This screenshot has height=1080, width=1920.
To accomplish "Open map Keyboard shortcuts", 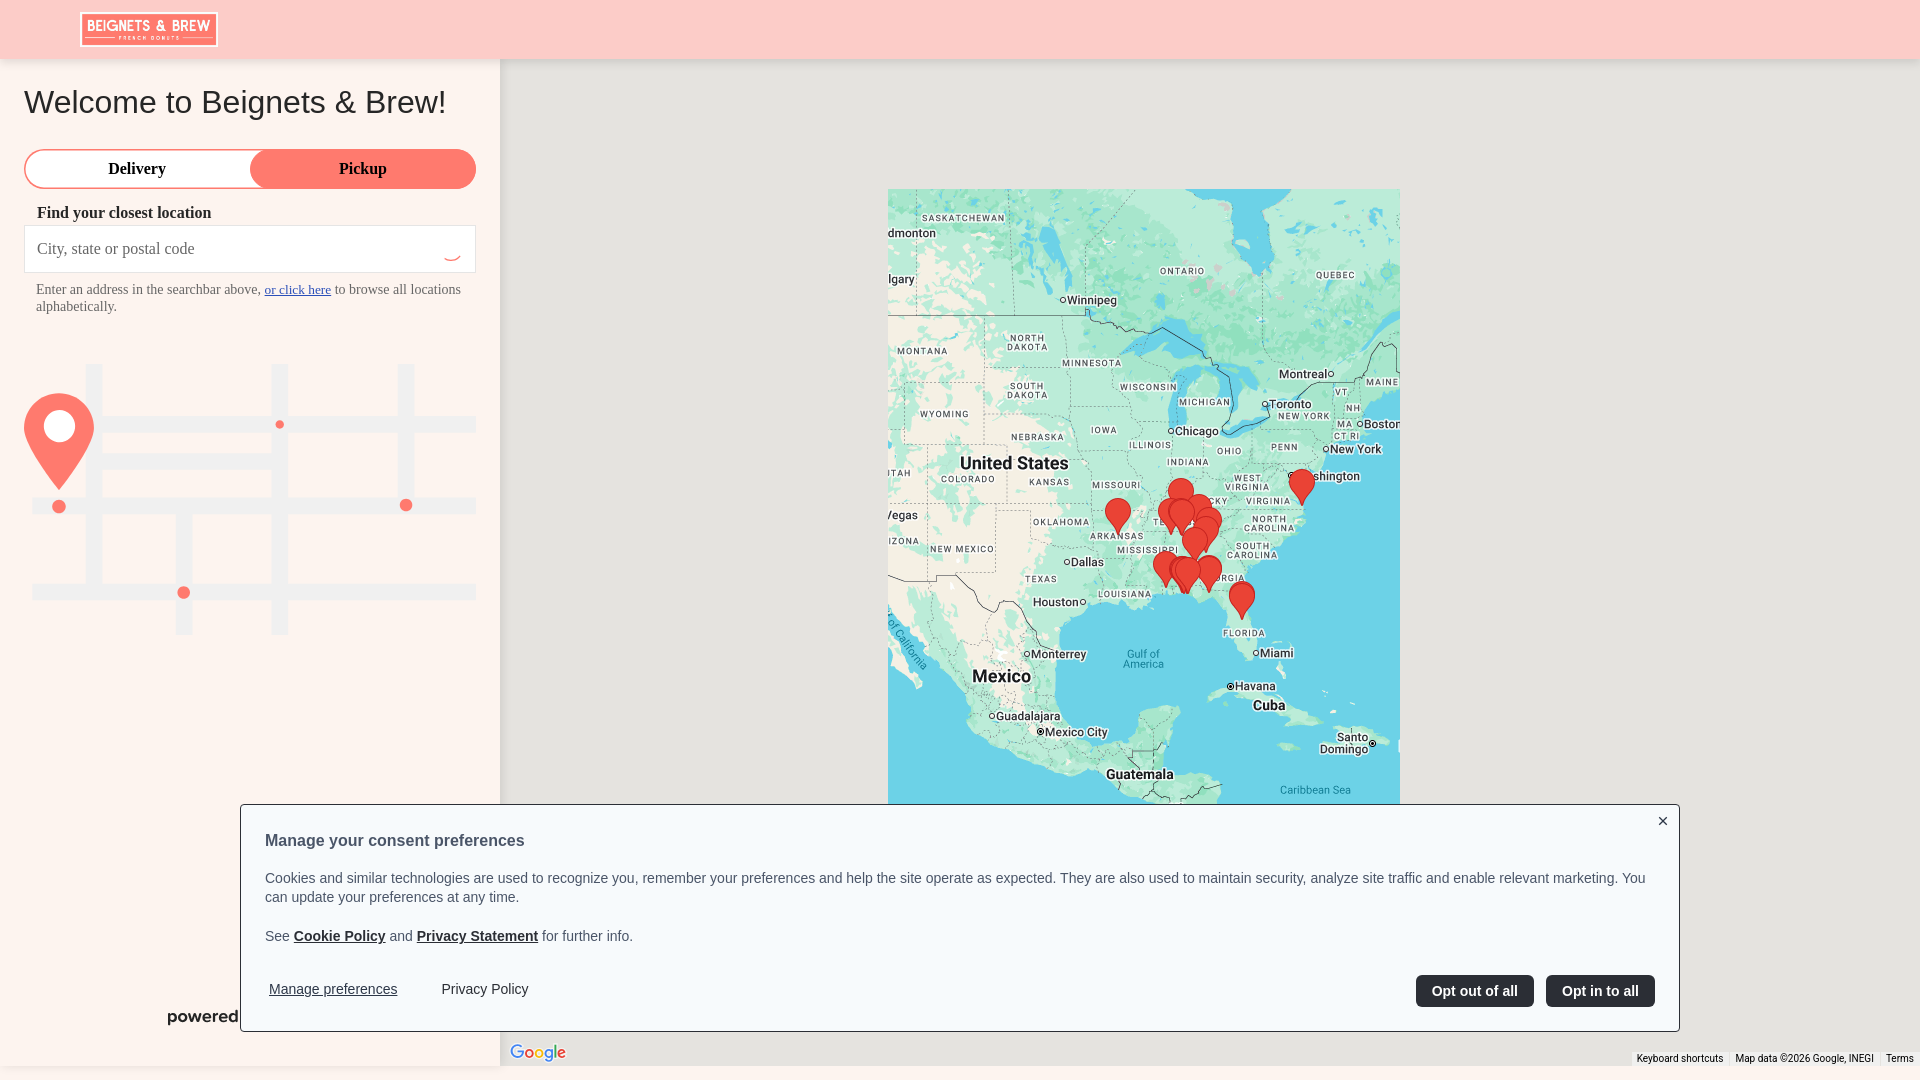I will point(1680,1058).
